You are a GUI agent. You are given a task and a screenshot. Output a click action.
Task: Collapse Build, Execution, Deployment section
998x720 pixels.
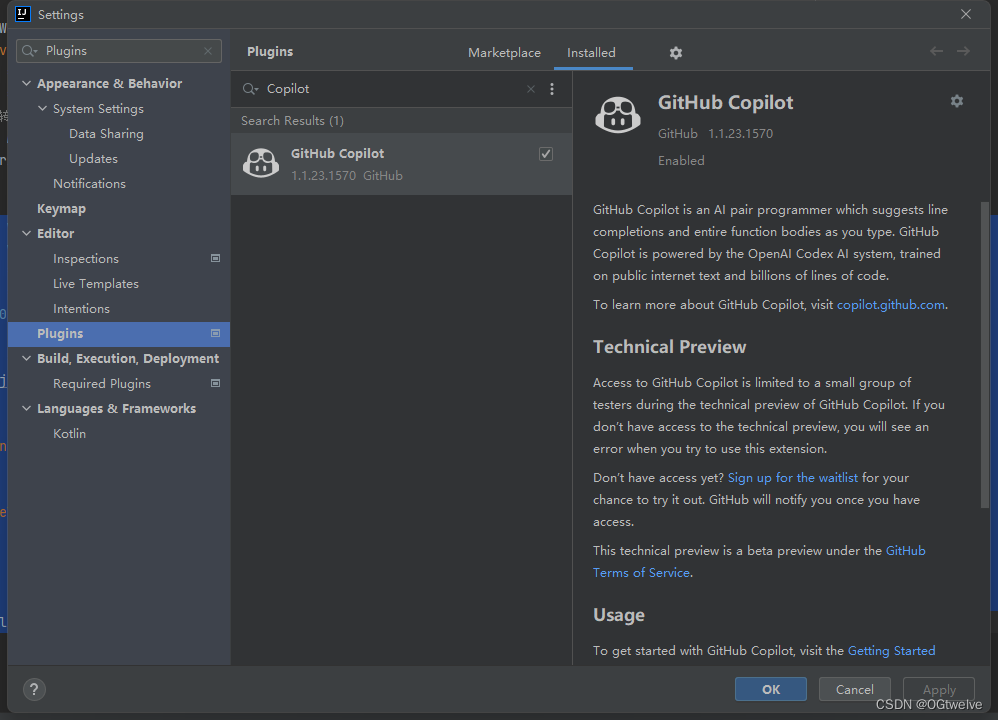[27, 358]
